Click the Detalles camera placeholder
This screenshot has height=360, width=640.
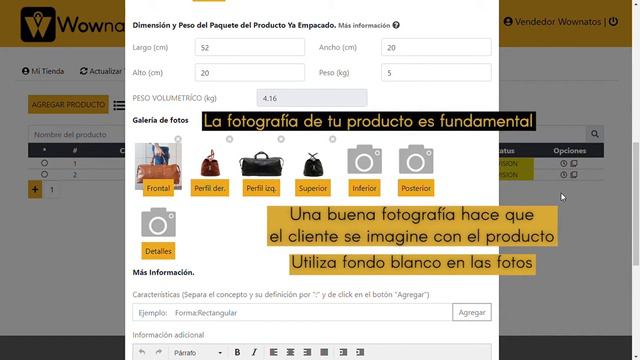pos(158,222)
